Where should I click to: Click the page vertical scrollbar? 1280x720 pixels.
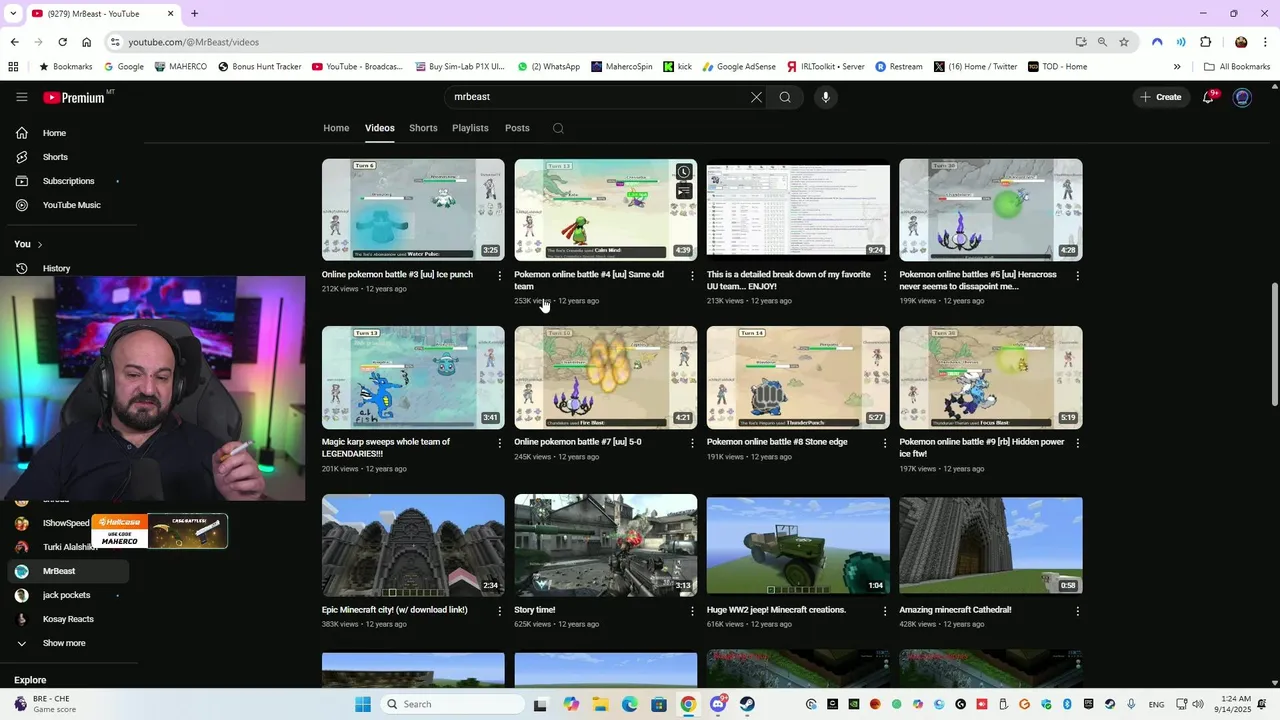(1274, 344)
